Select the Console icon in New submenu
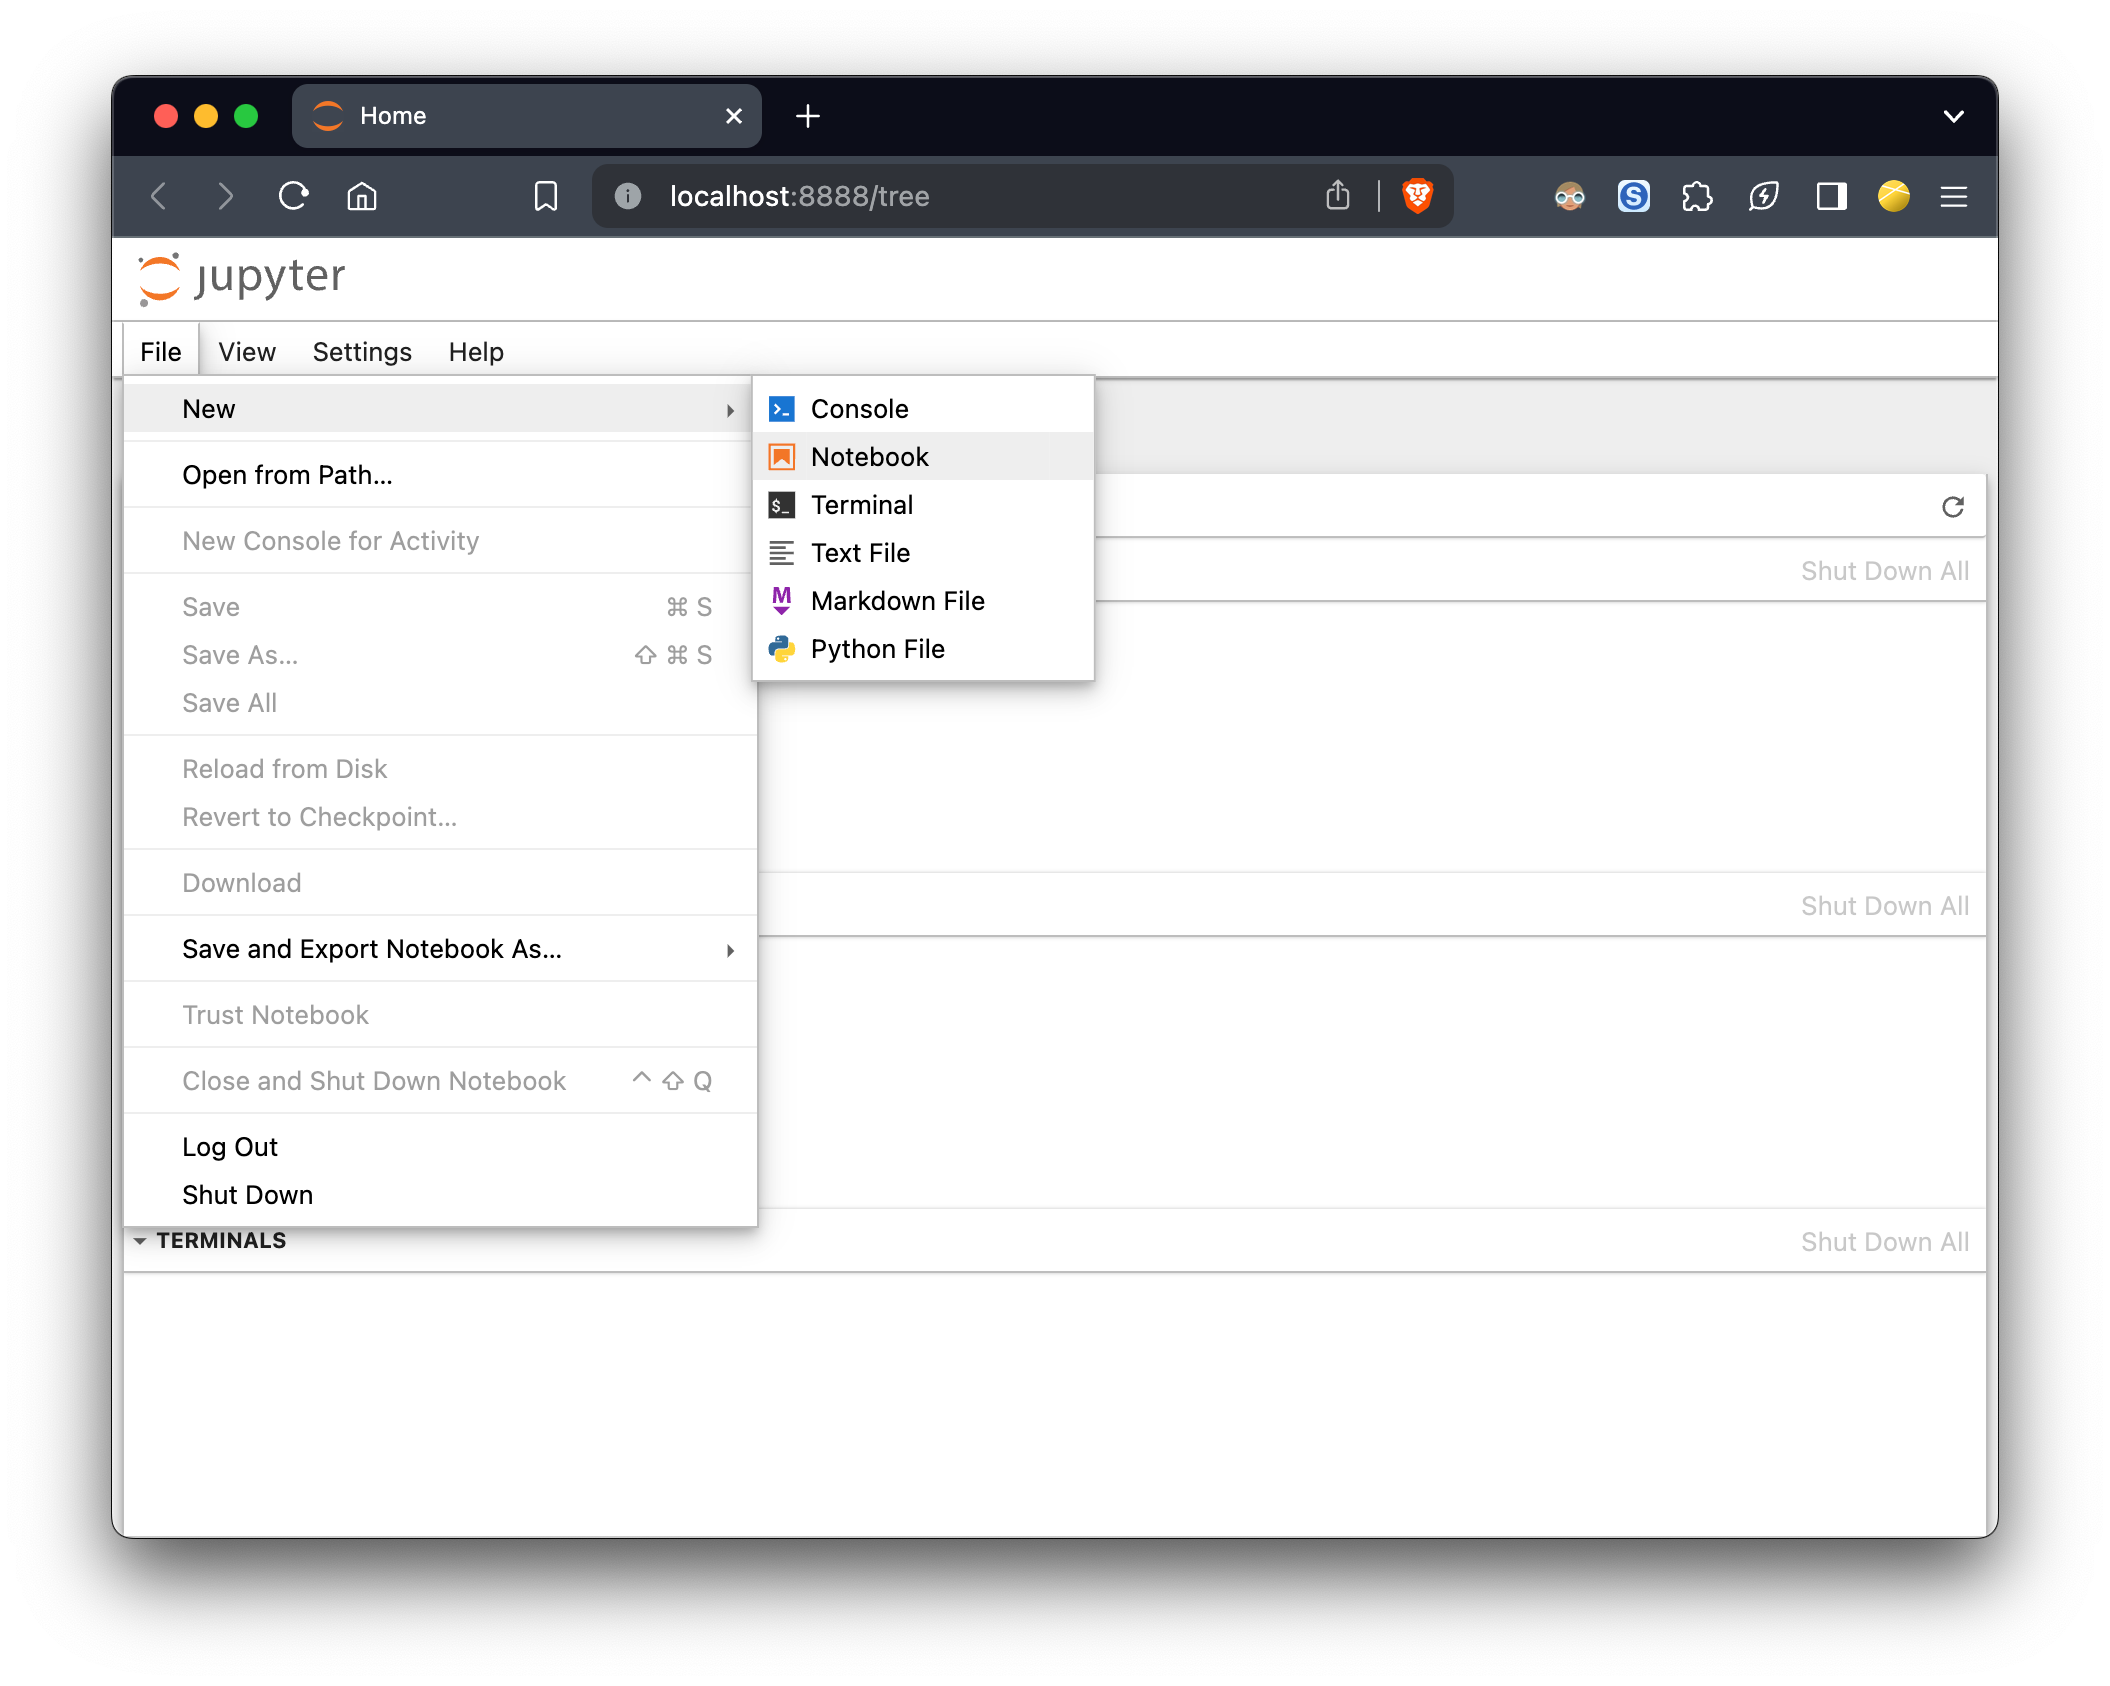This screenshot has width=2110, height=1686. pyautogui.click(x=781, y=409)
